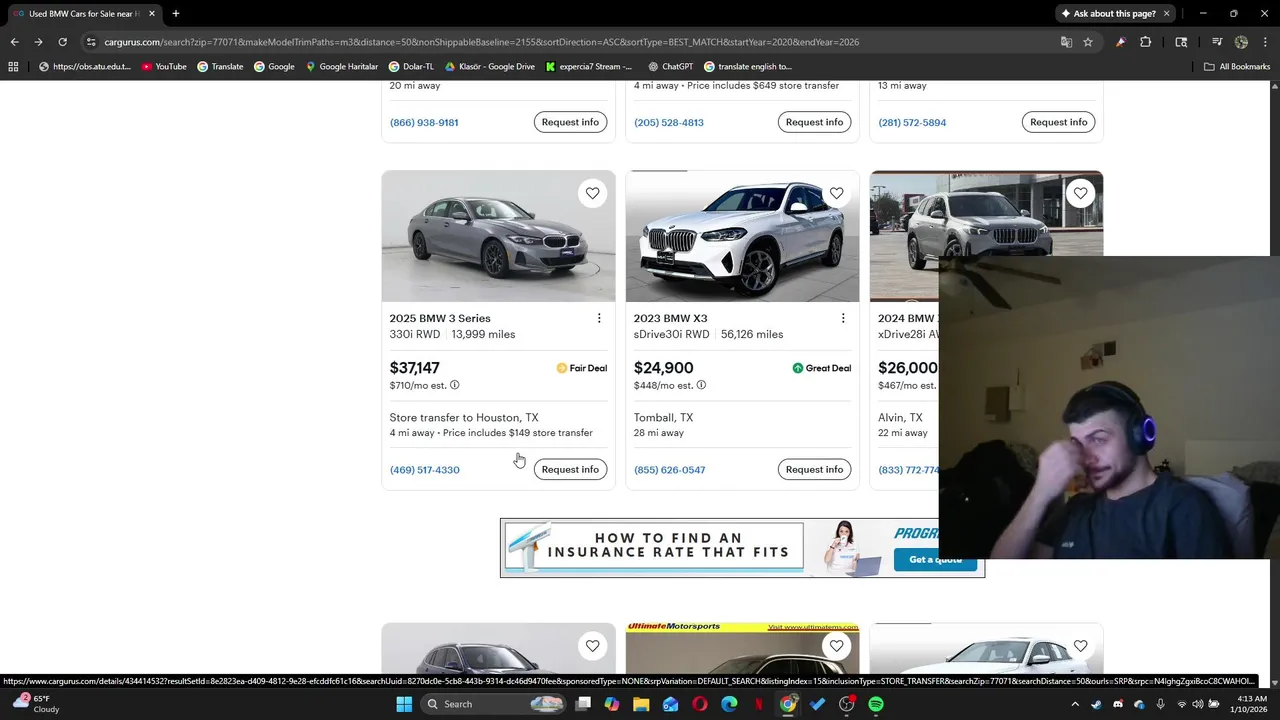The image size is (1280, 720).
Task: Open the Translate bookmark
Action: click(x=220, y=66)
